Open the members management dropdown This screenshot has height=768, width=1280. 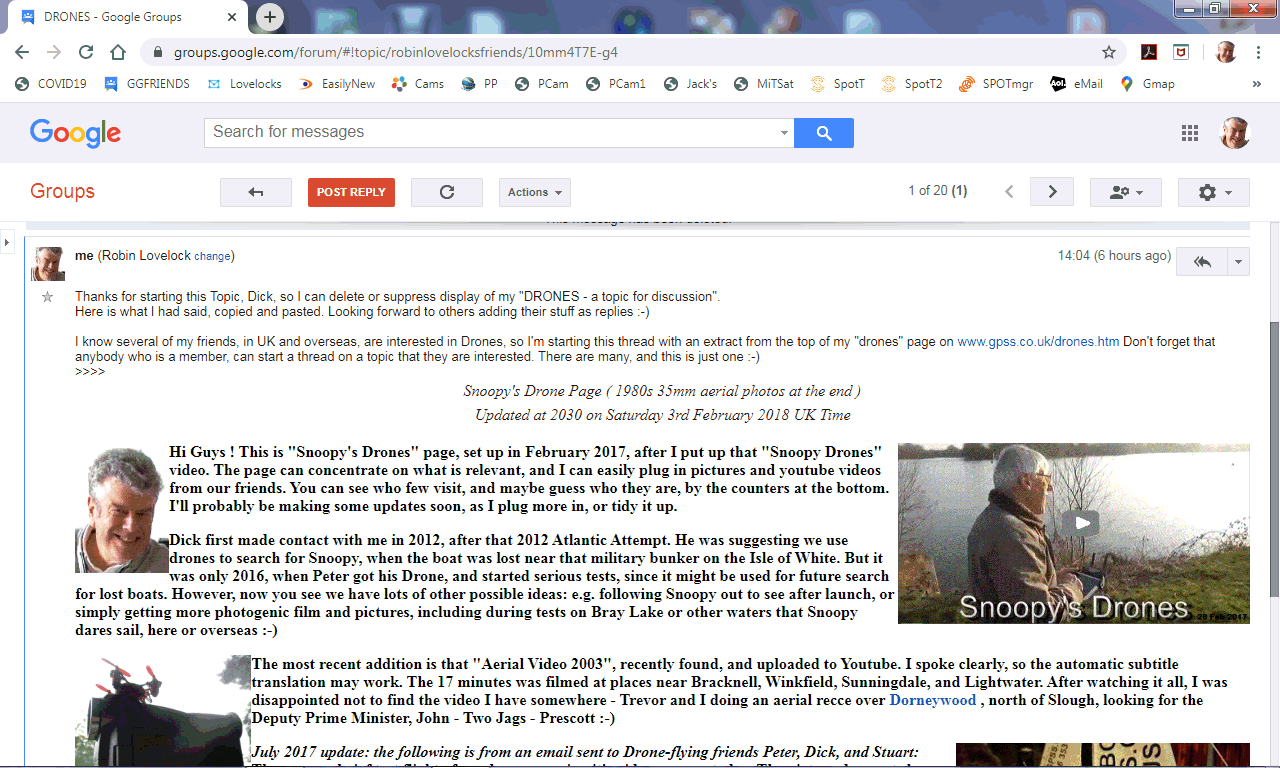[1125, 192]
